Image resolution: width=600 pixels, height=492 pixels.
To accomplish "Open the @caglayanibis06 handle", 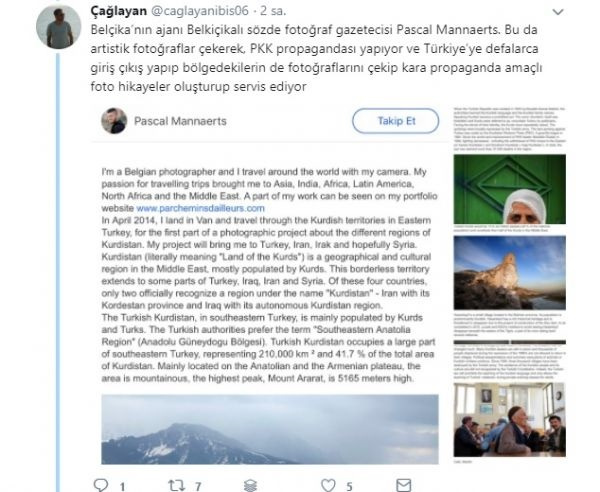I will pyautogui.click(x=200, y=11).
